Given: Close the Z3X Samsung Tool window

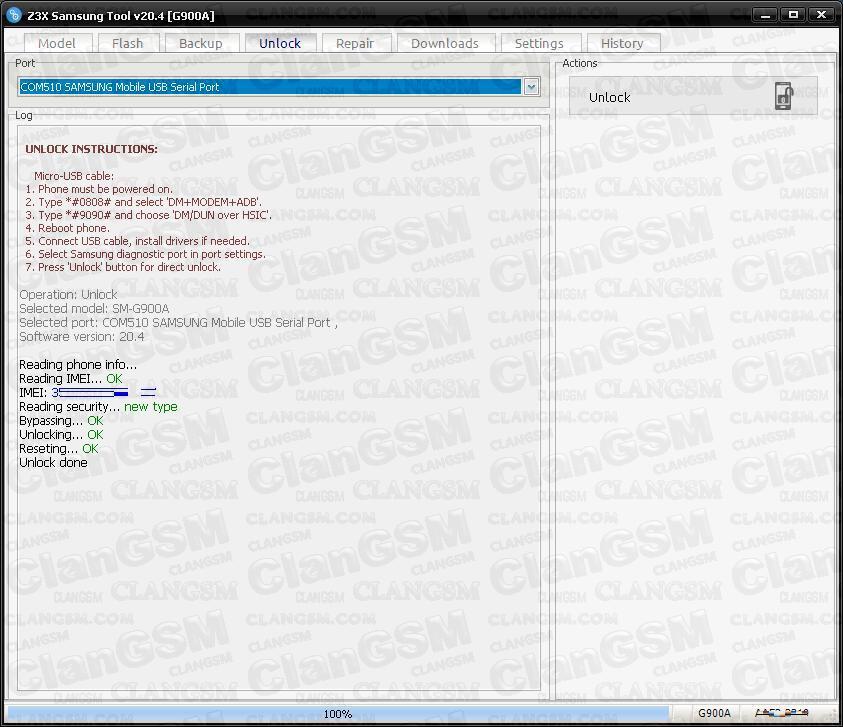Looking at the screenshot, I should (x=821, y=15).
